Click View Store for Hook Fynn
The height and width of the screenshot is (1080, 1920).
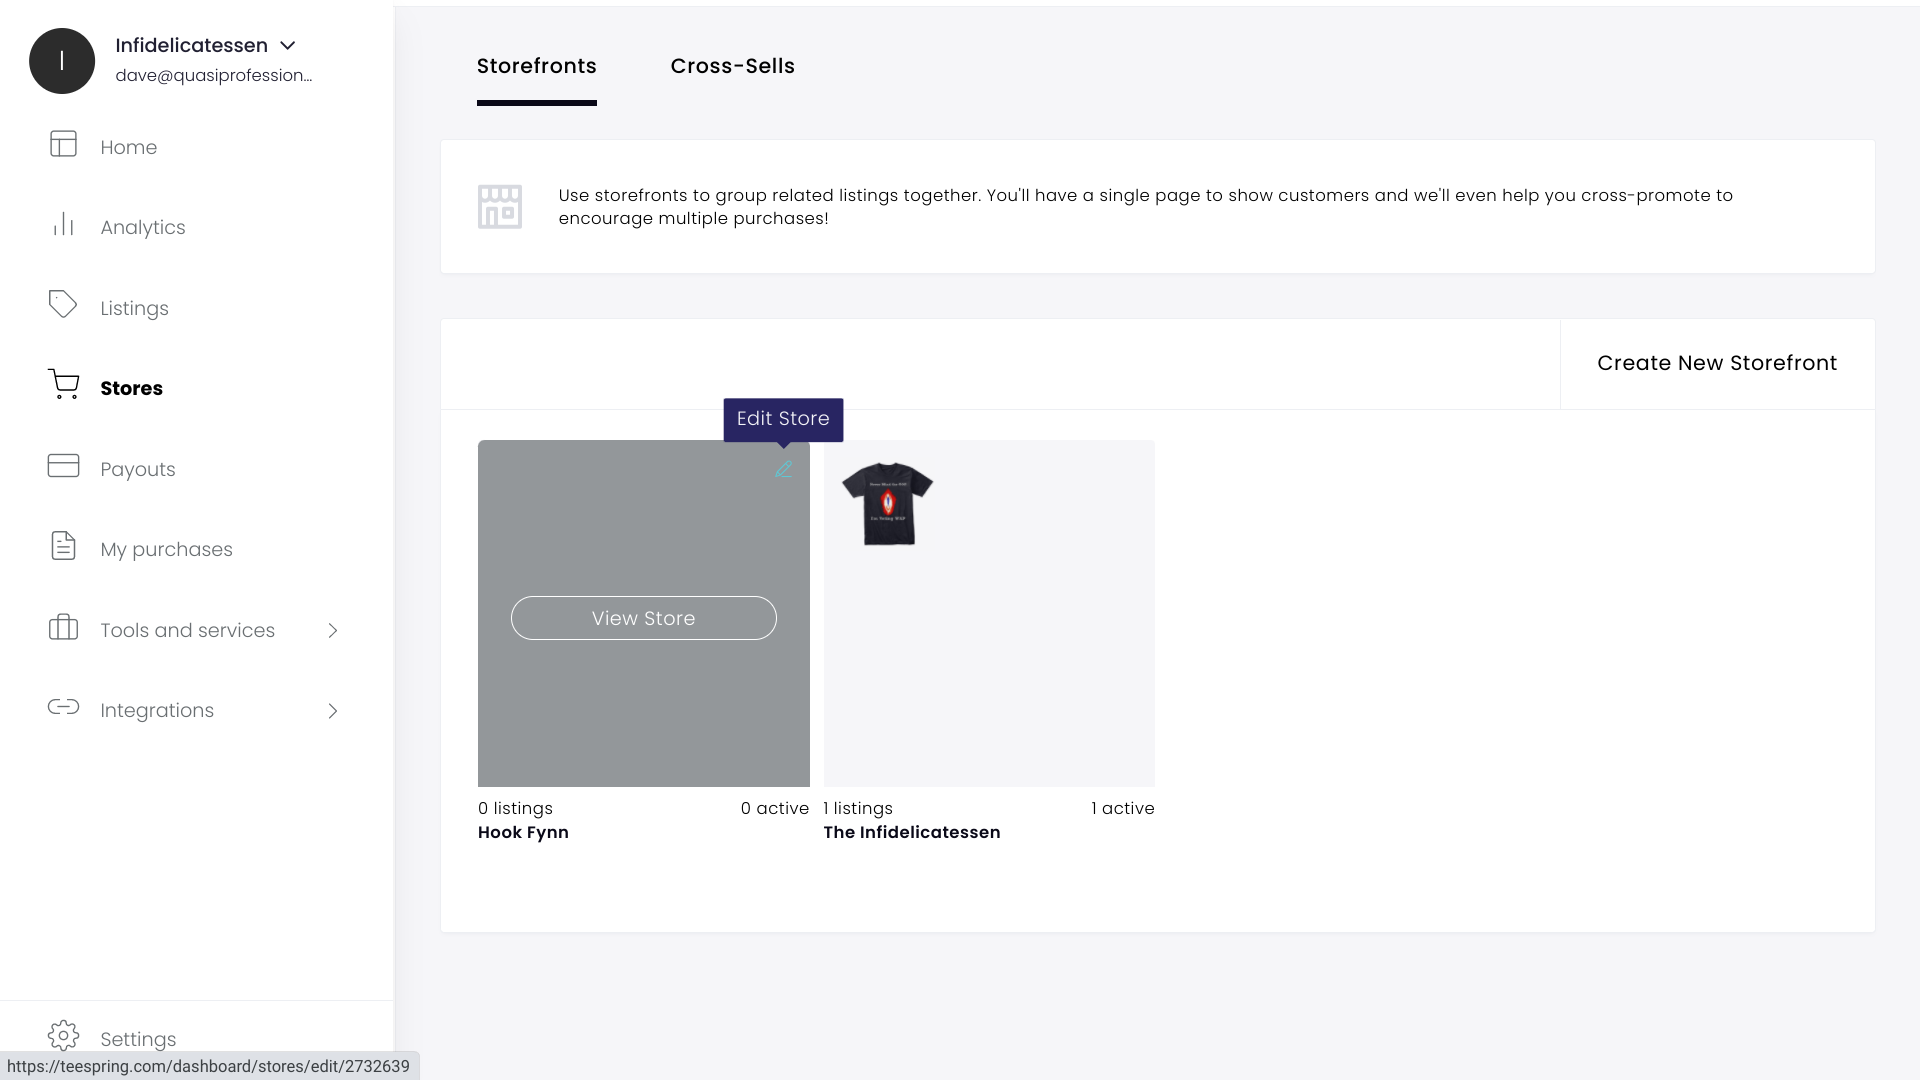[644, 617]
